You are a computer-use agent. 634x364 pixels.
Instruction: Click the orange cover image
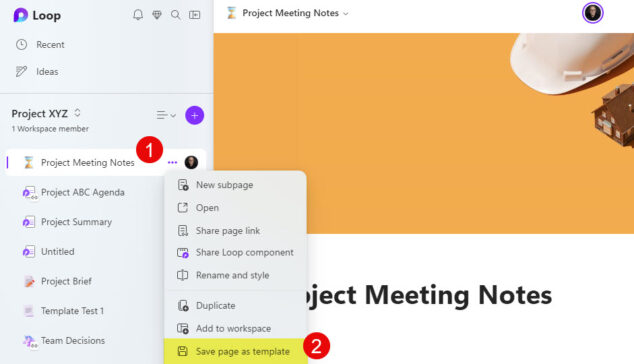(x=423, y=133)
